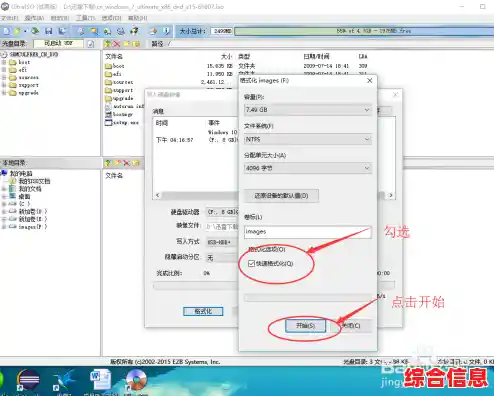This screenshot has width=494, height=396.
Task: Click right arrow of message list scrollbar
Action: 391,195
